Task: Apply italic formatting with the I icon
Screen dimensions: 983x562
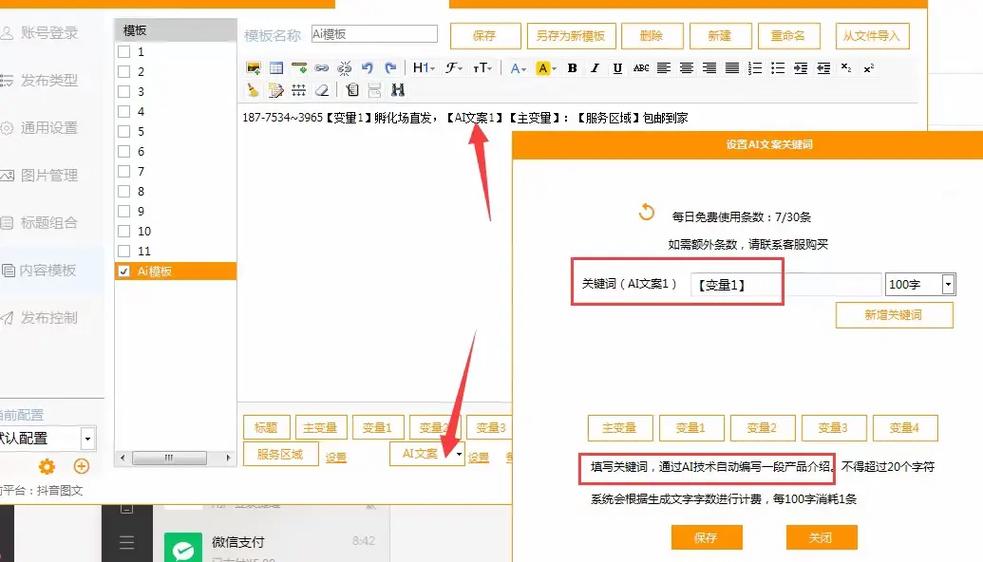Action: tap(595, 68)
